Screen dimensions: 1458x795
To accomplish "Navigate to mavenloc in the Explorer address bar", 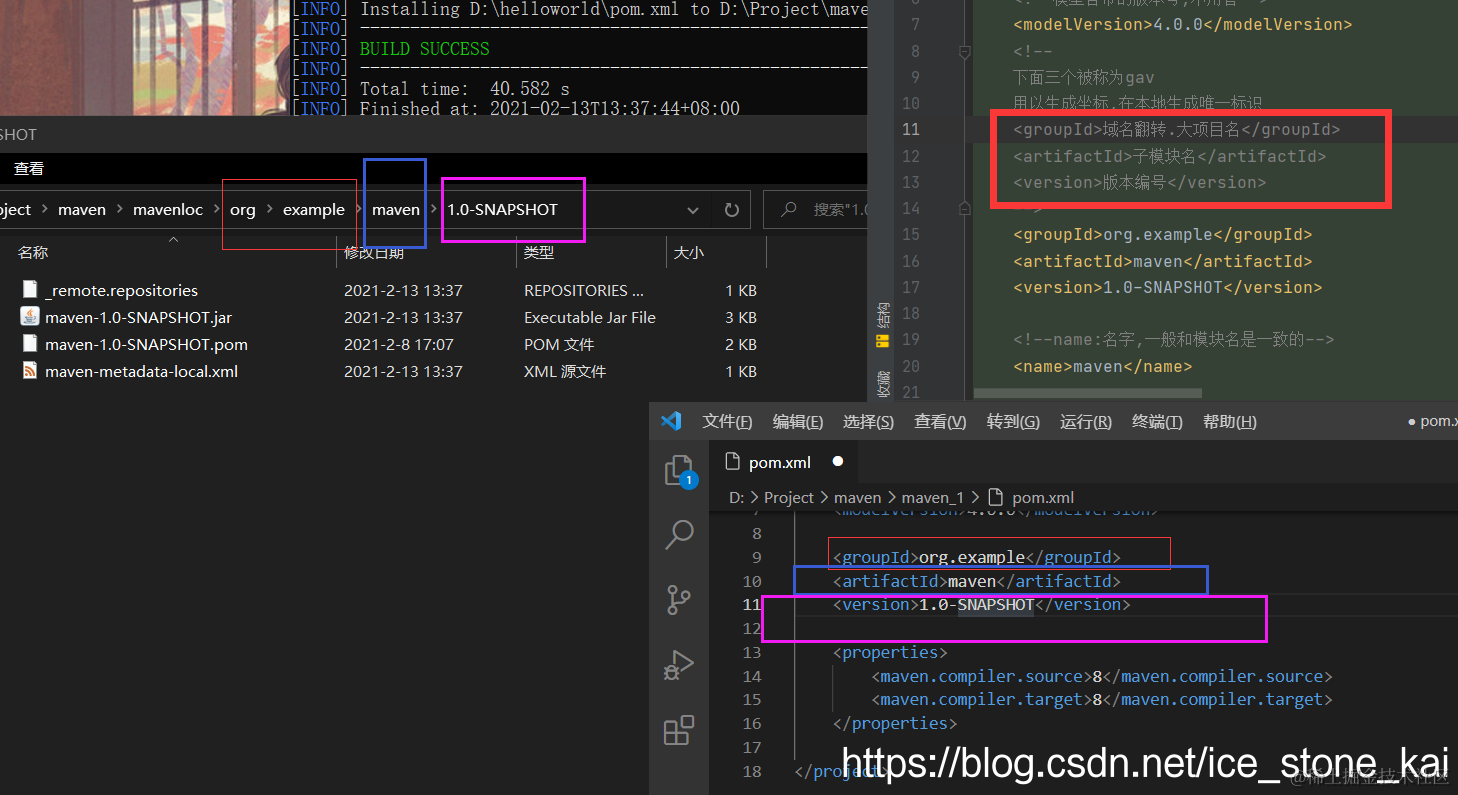I will (x=168, y=210).
